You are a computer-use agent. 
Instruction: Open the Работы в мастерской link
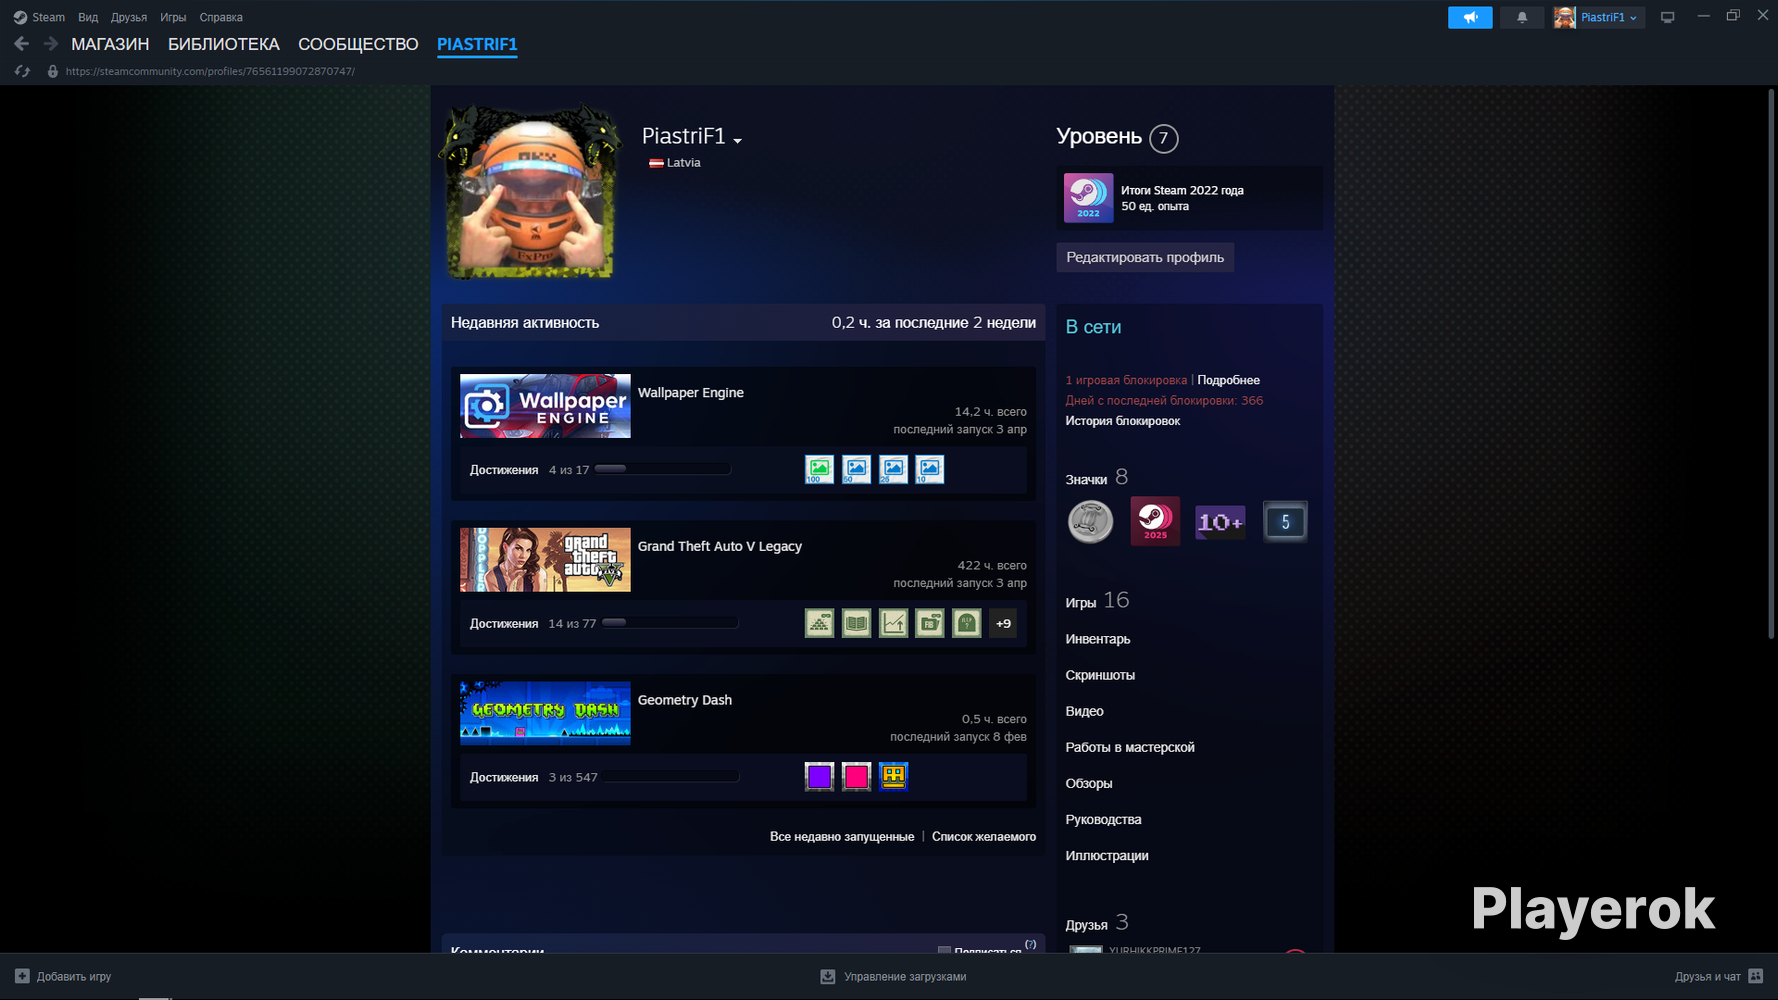tap(1130, 747)
